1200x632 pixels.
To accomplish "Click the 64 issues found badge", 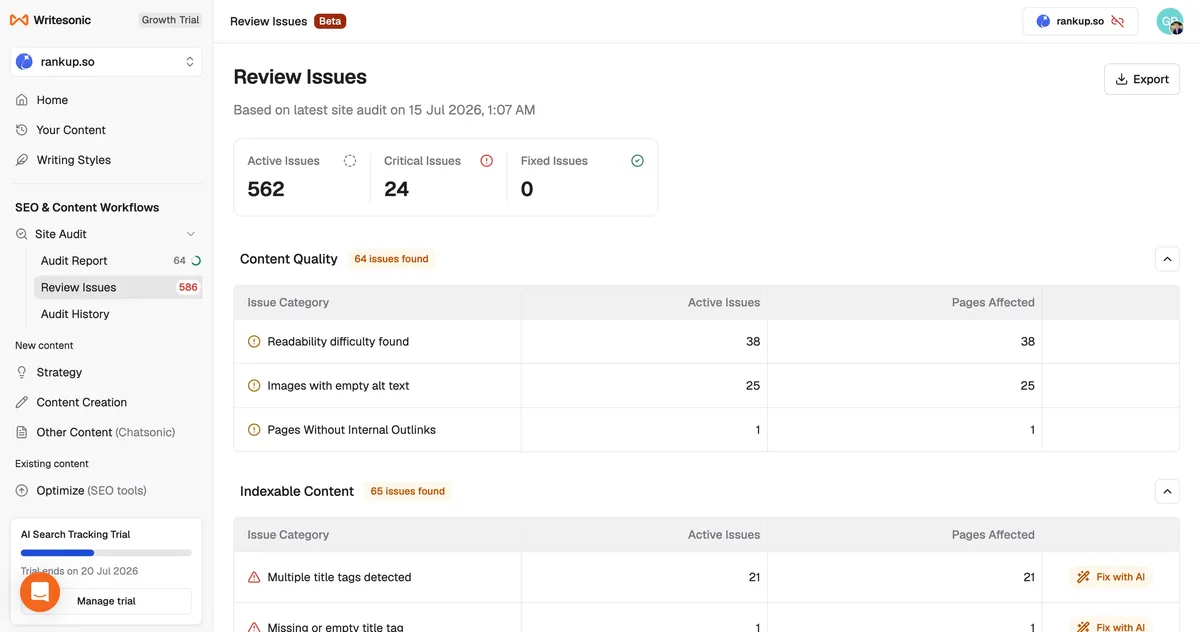I will coord(391,259).
